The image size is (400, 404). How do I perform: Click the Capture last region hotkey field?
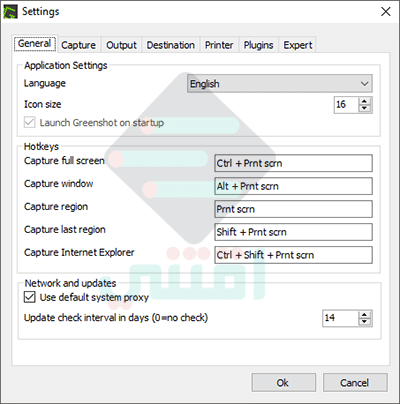click(293, 232)
